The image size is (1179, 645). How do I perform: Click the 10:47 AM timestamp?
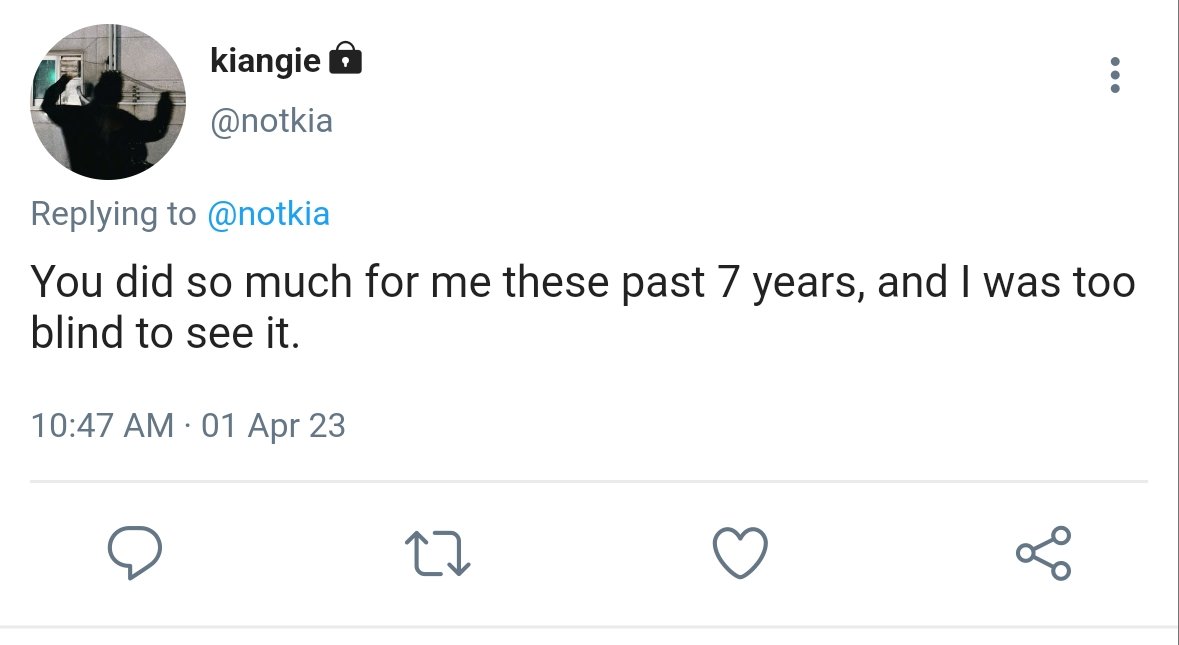pos(102,425)
